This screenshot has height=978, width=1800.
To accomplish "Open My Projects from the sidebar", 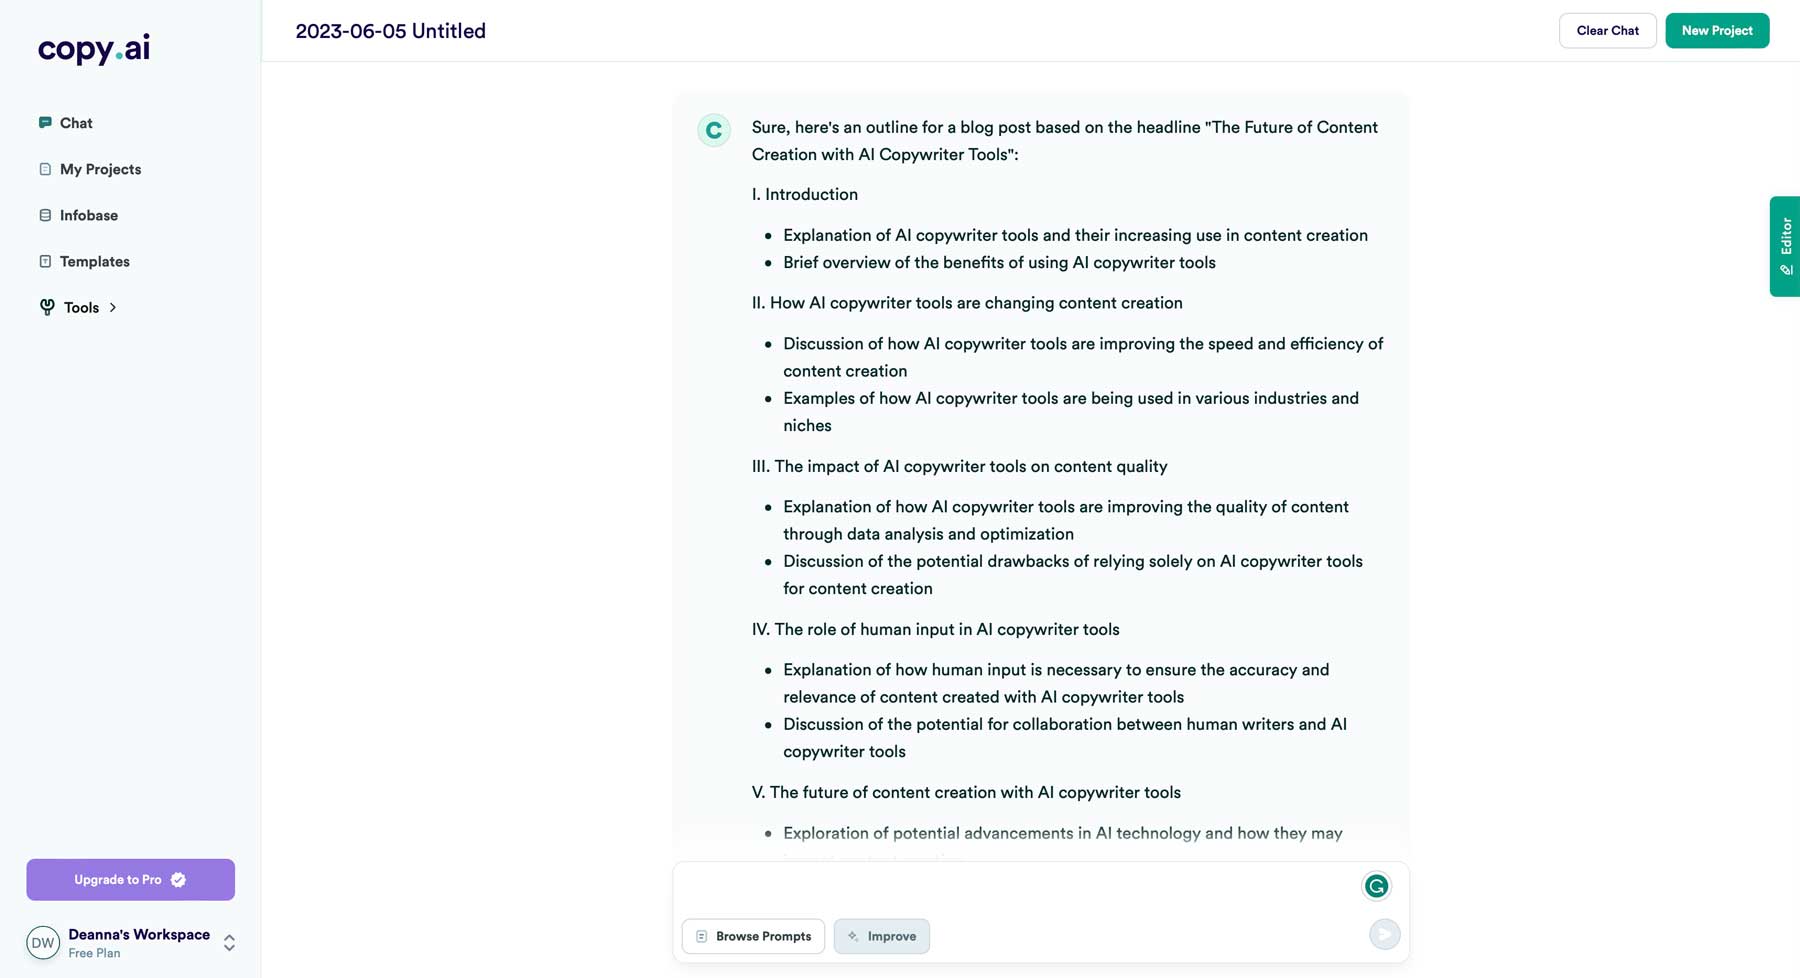I will tap(100, 169).
